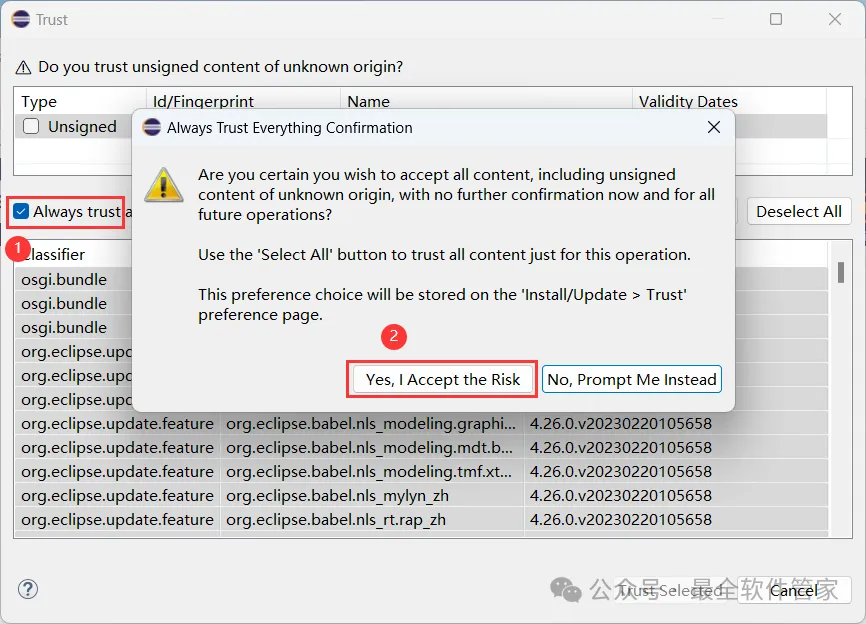Click the help question mark icon

(x=28, y=589)
